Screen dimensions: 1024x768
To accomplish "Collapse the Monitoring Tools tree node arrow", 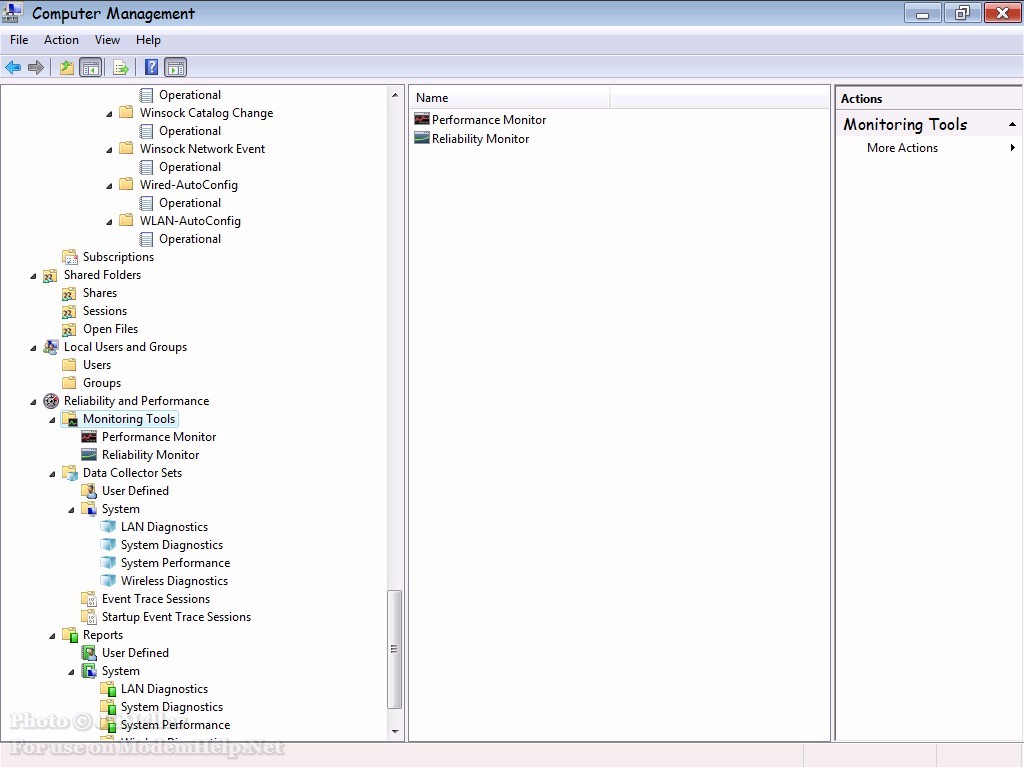I will point(52,420).
